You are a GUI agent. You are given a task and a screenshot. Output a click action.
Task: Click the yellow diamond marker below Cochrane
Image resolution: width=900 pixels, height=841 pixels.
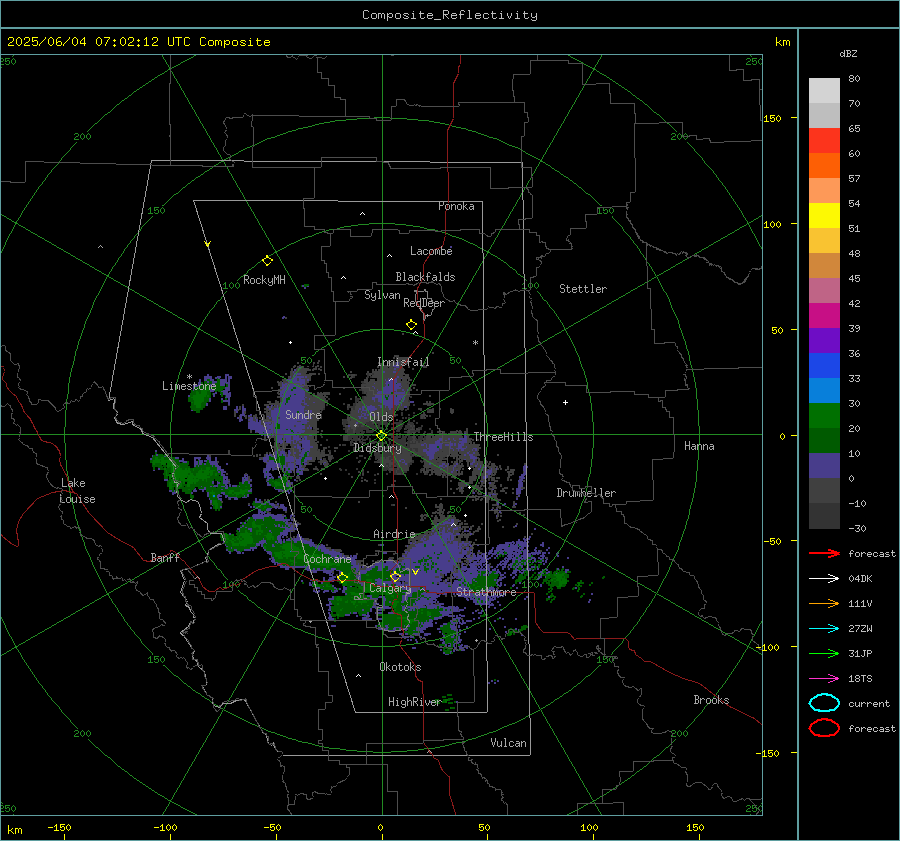(x=342, y=578)
